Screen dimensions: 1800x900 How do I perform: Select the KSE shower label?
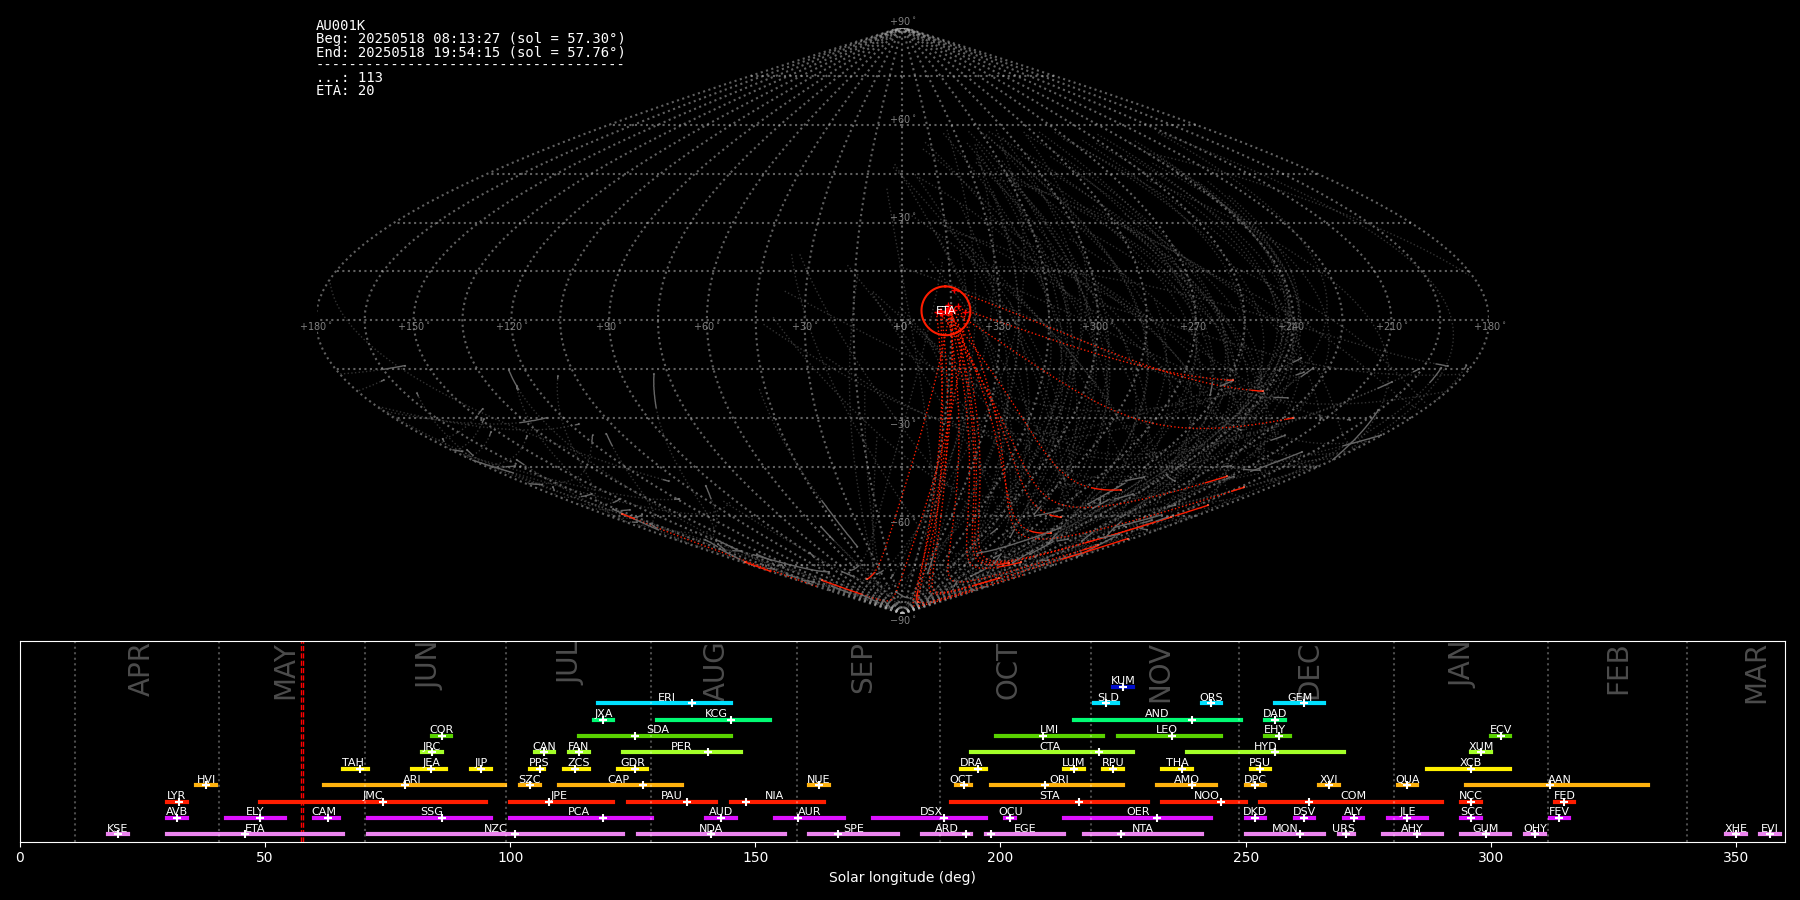tap(117, 828)
